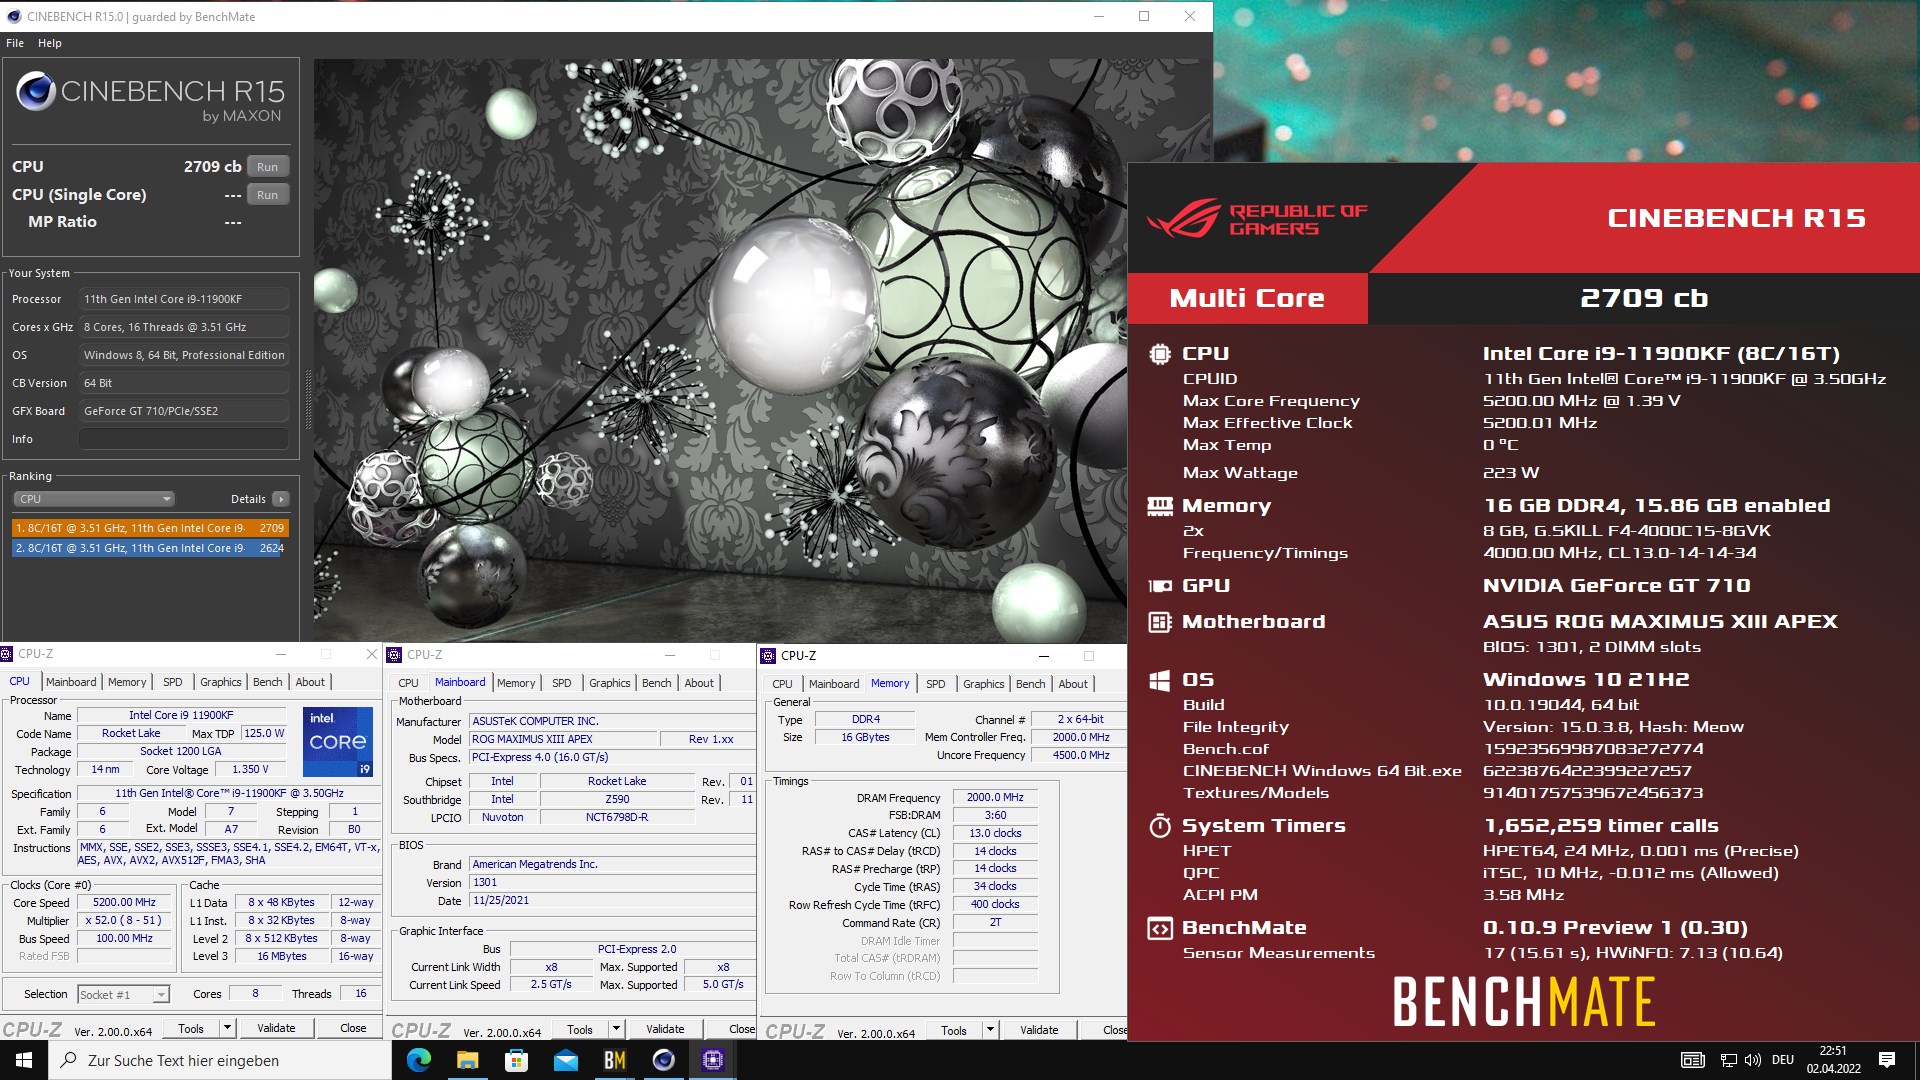This screenshot has height=1080, width=1920.
Task: Click Tools button in Memory CPU-Z window
Action: coord(954,1030)
